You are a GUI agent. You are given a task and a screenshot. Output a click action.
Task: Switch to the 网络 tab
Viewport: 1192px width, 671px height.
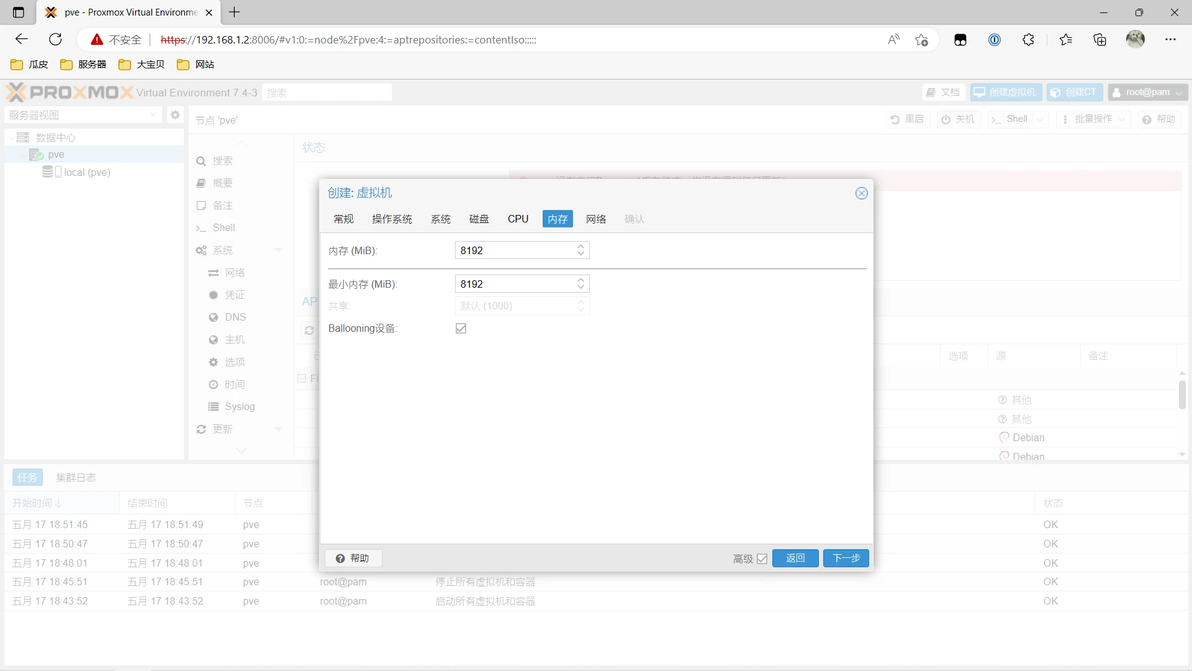(596, 219)
